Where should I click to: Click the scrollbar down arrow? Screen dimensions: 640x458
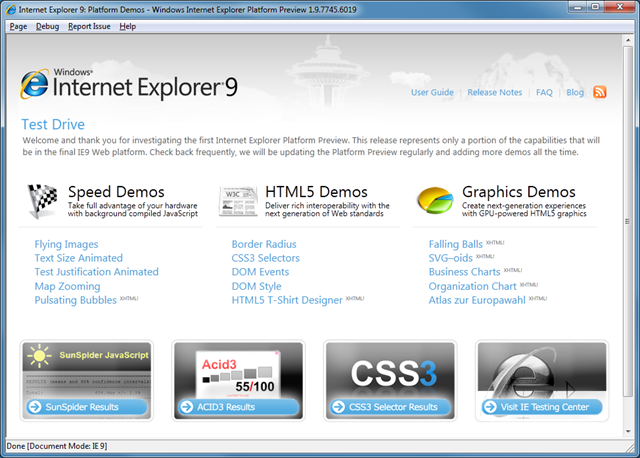[628, 431]
